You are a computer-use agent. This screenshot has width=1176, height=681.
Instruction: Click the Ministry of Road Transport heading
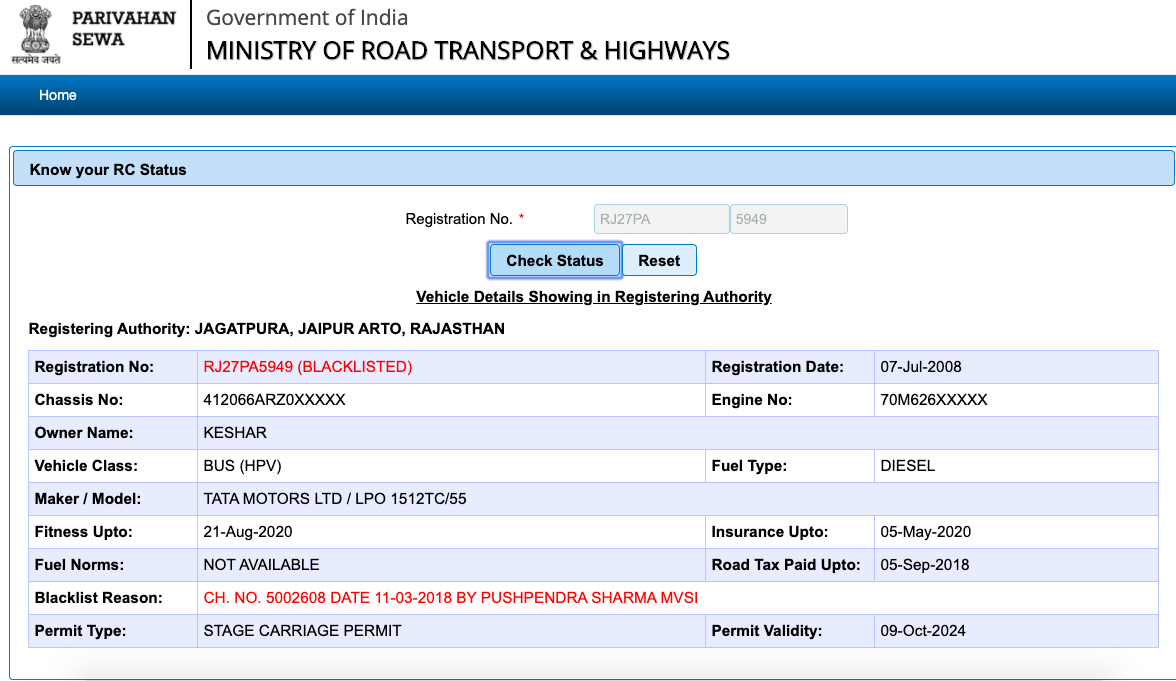[x=467, y=51]
